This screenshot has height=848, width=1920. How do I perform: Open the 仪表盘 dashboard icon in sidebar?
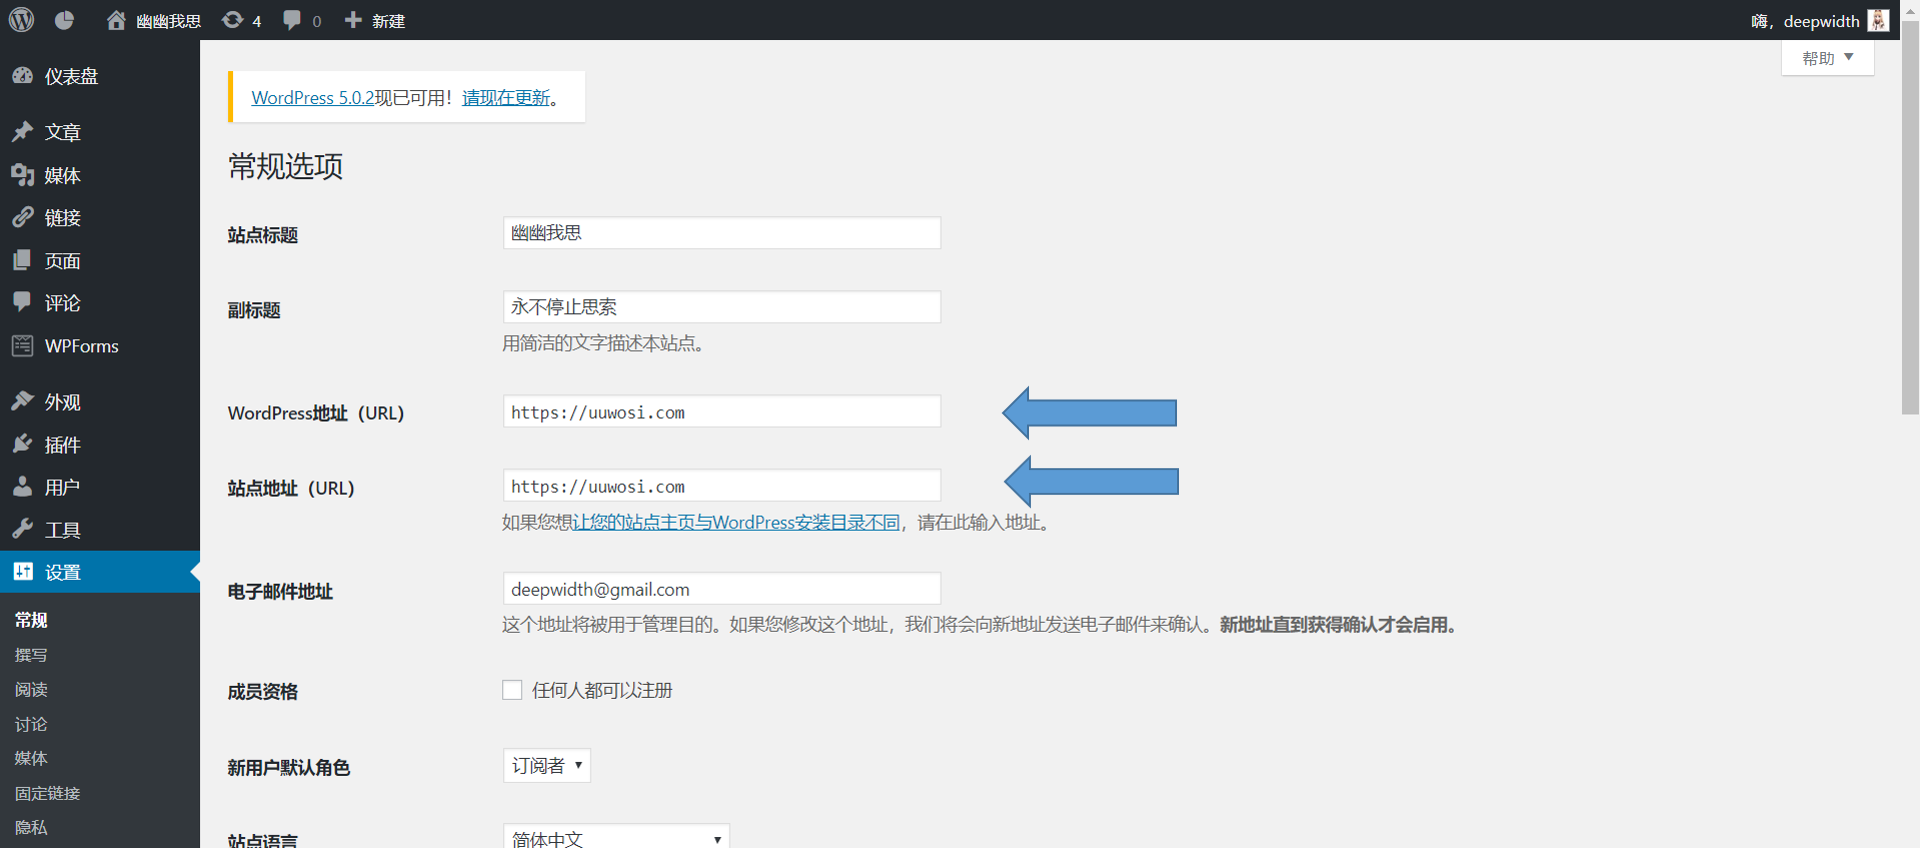click(22, 76)
